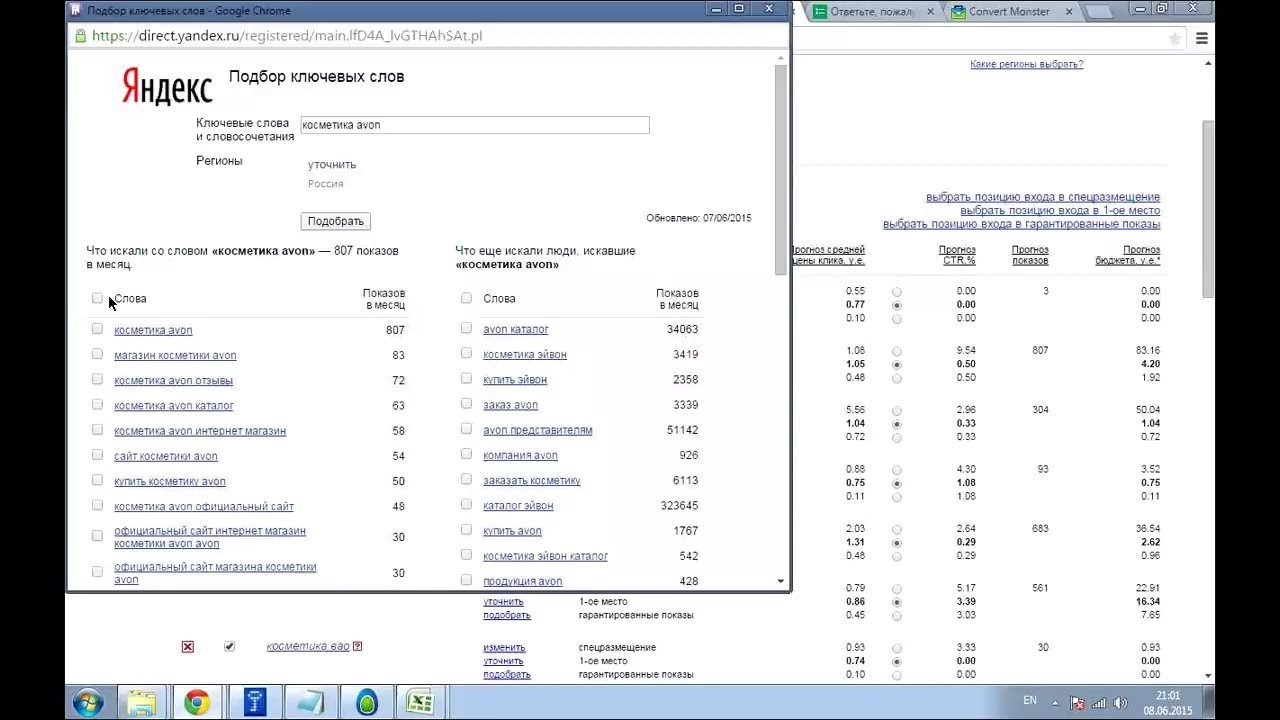Check the box for косметика avon, 807 показов
This screenshot has height=720, width=1280.
point(97,328)
